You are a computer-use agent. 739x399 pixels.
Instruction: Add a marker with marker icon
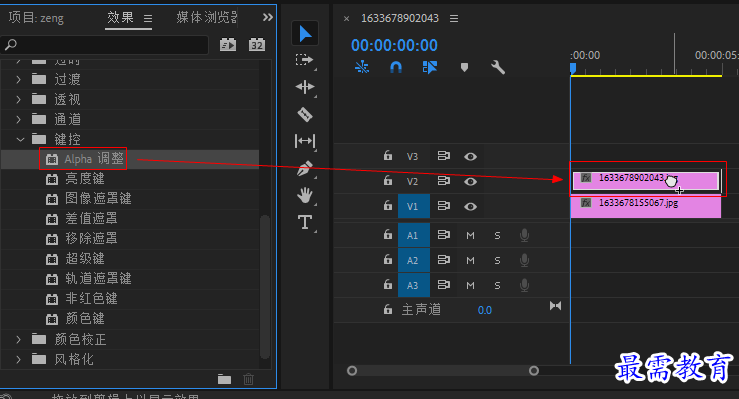coord(464,67)
